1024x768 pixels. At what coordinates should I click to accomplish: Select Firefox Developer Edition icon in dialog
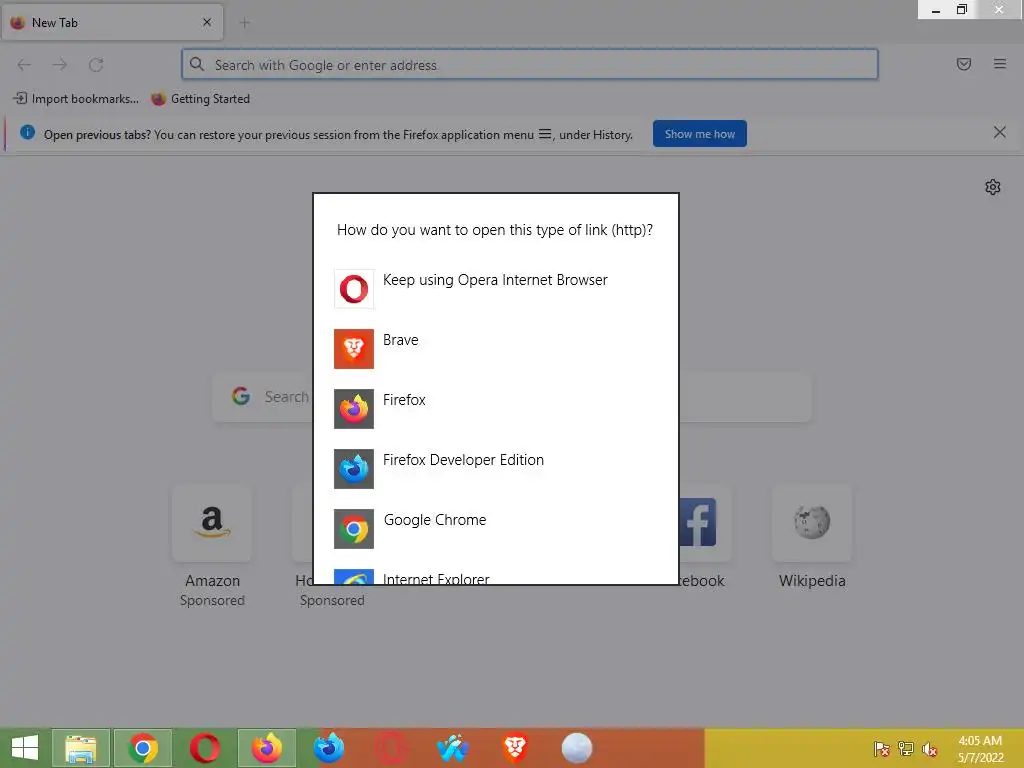[x=354, y=469]
